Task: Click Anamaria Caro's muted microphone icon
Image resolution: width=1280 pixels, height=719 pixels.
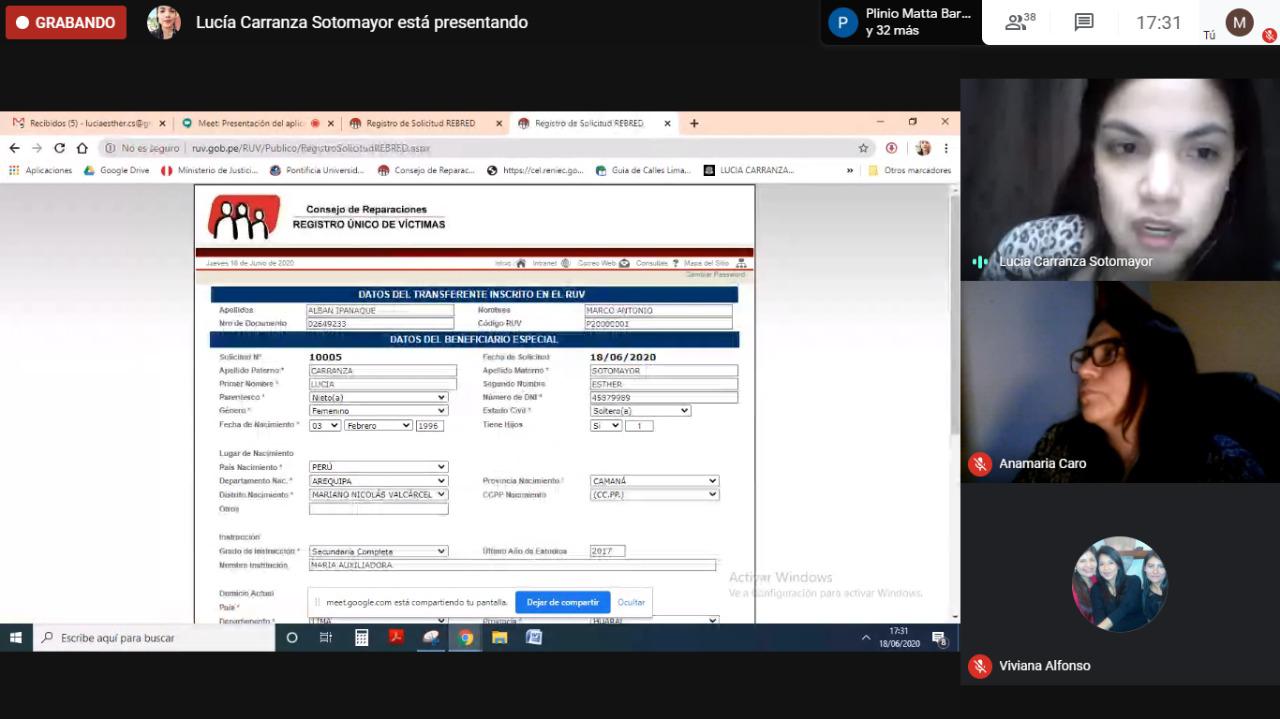Action: (980, 464)
